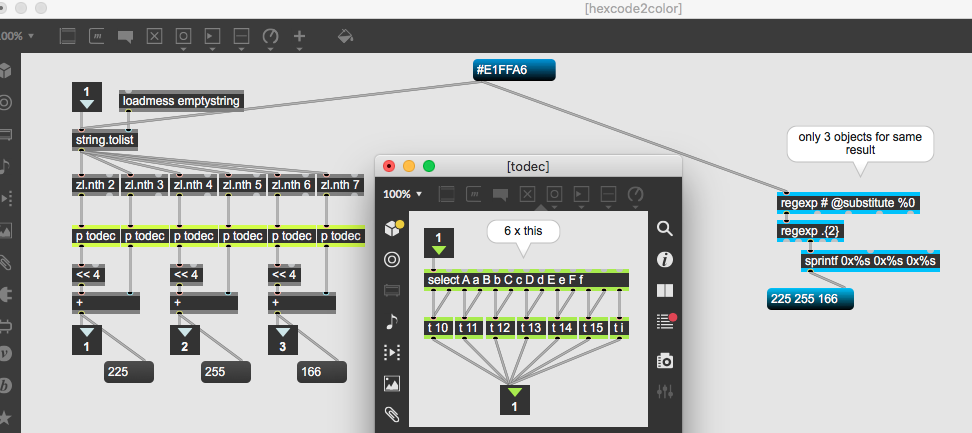Image resolution: width=972 pixels, height=433 pixels.
Task: Click the magnifying glass search icon
Action: (664, 228)
